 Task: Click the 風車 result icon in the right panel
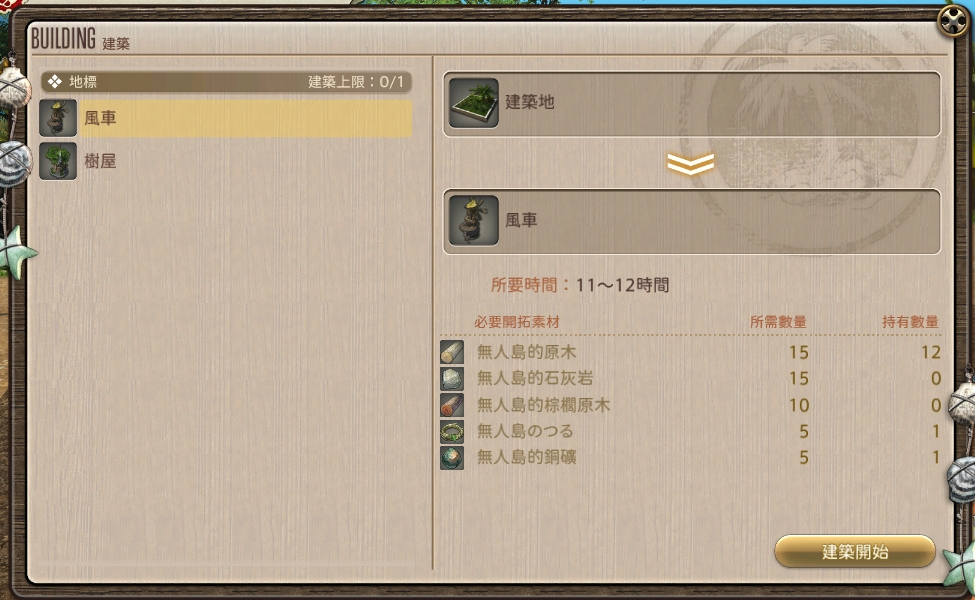pos(474,220)
